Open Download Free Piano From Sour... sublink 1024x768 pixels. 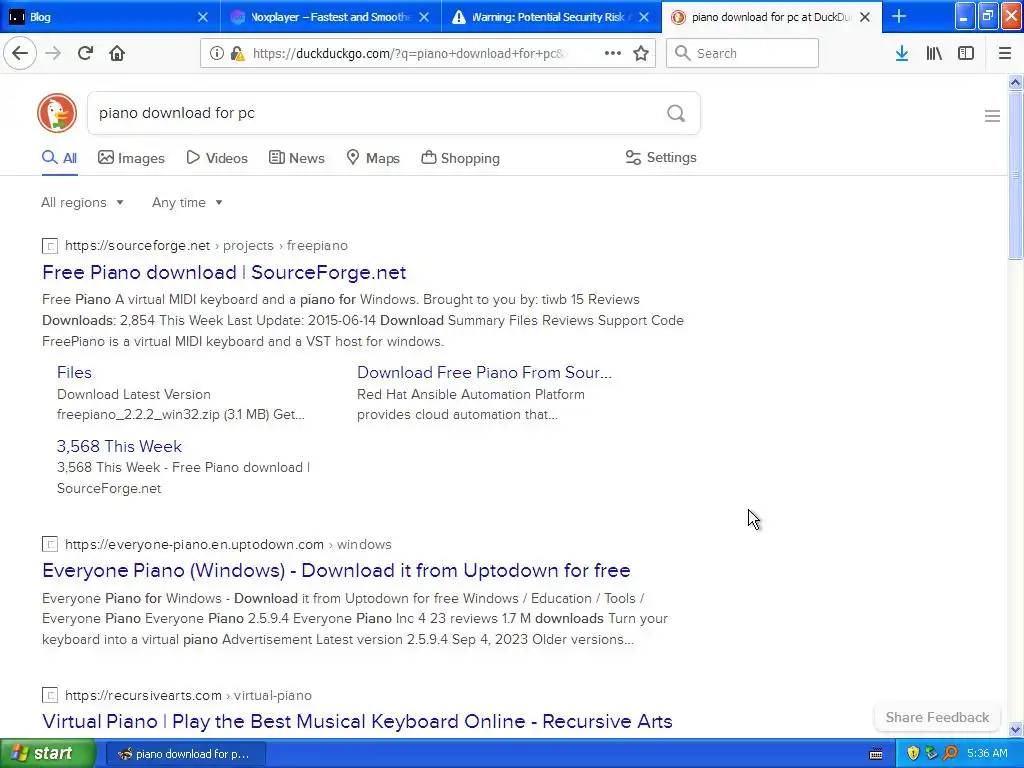pyautogui.click(x=484, y=372)
